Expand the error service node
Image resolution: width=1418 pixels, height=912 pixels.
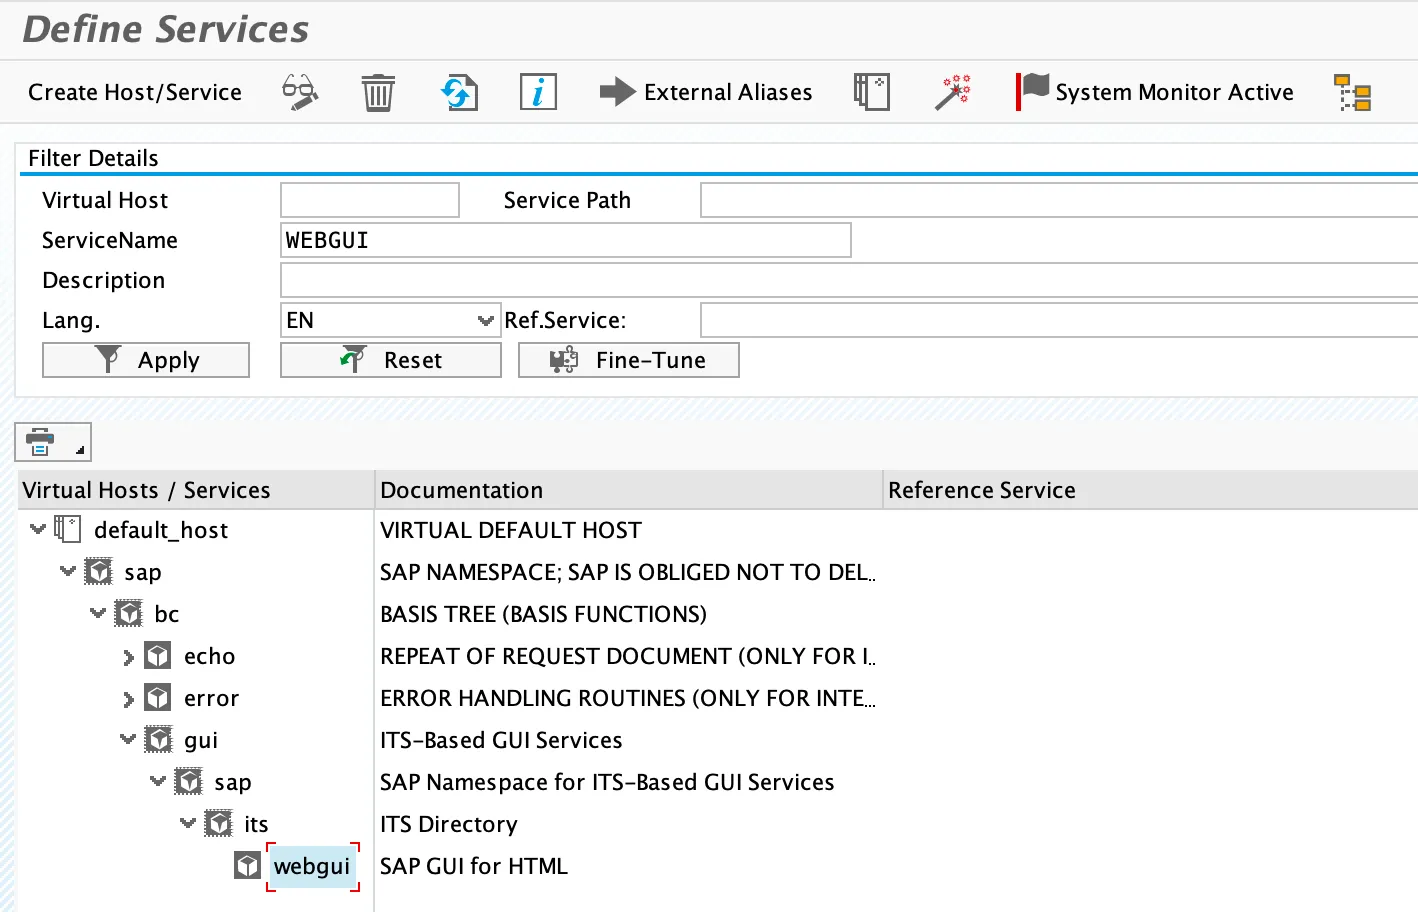(x=128, y=699)
